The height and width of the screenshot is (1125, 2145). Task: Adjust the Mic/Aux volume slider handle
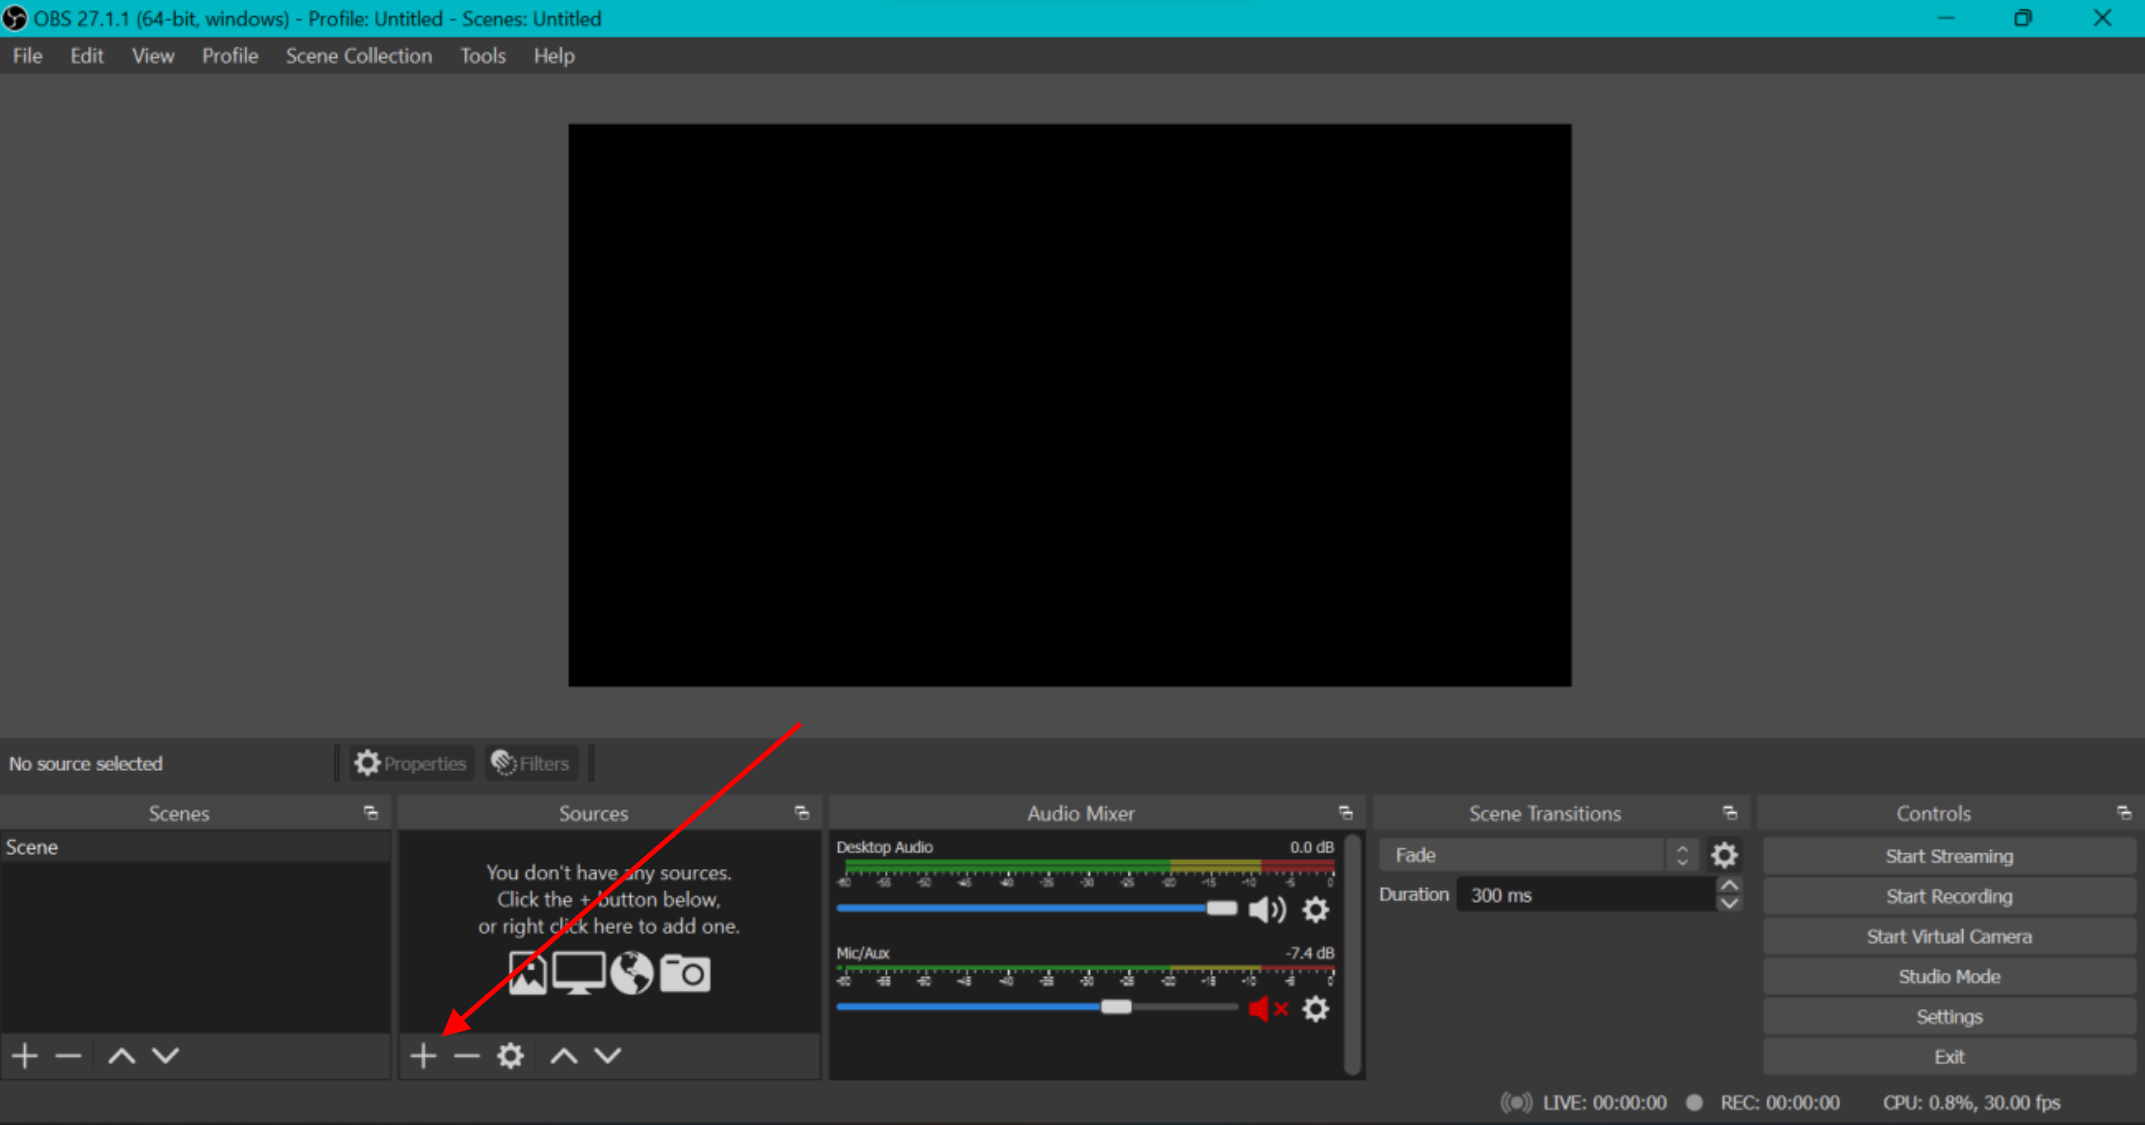click(1116, 1007)
